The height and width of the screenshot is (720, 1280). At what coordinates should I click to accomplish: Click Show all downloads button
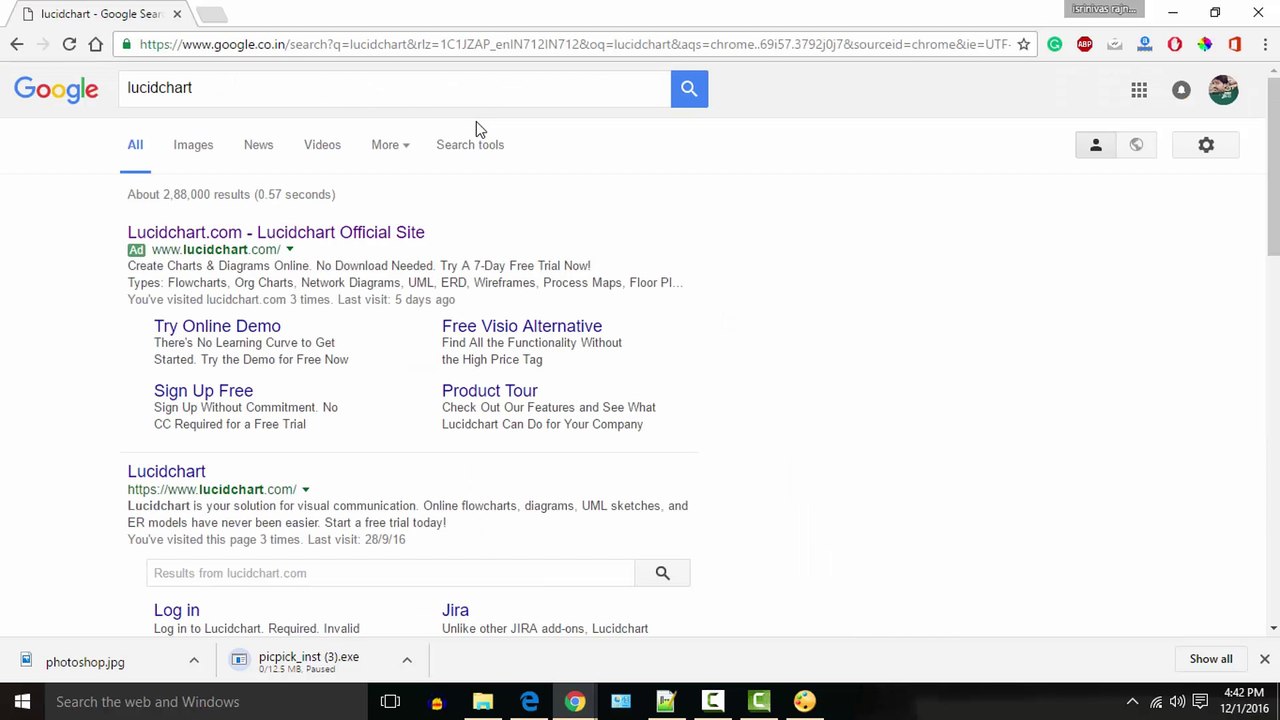[1211, 659]
